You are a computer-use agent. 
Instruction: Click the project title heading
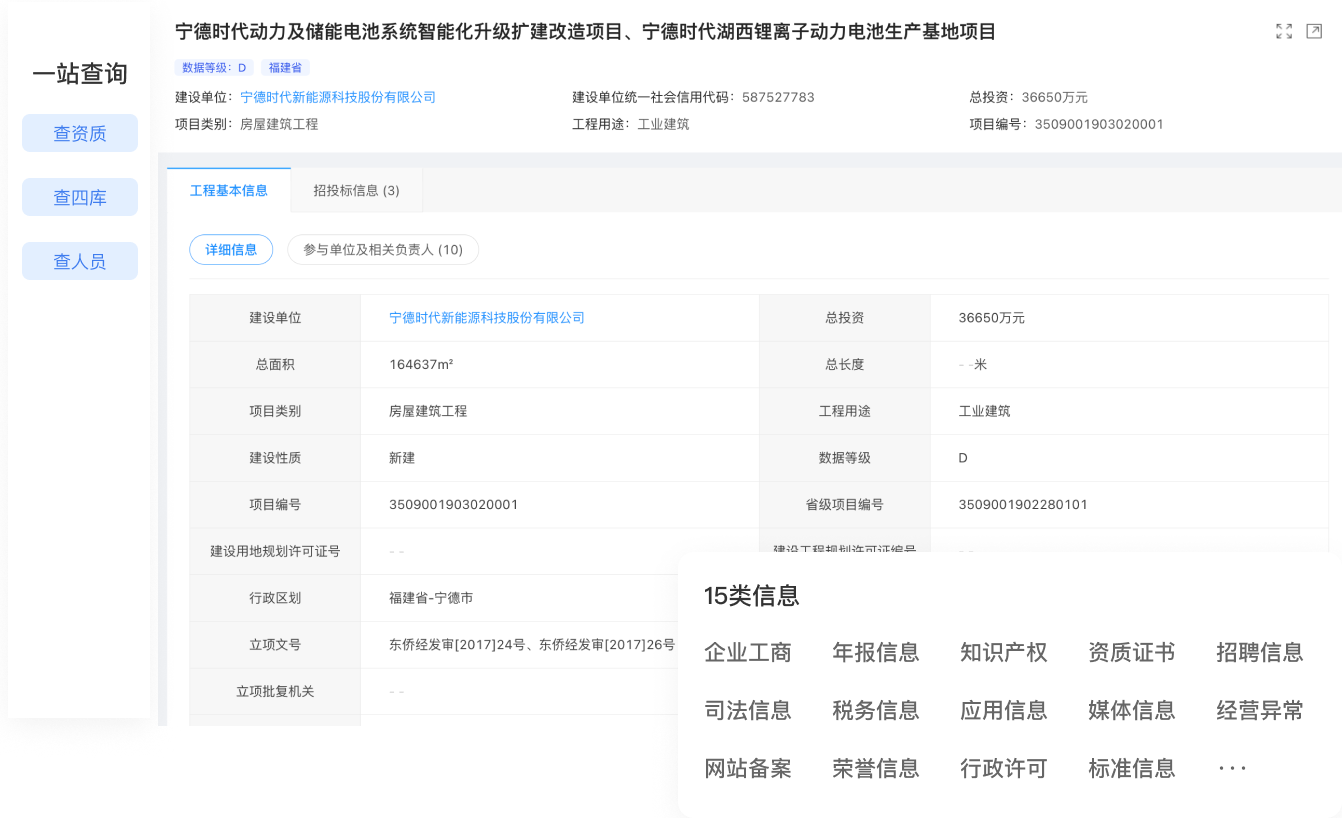point(586,32)
